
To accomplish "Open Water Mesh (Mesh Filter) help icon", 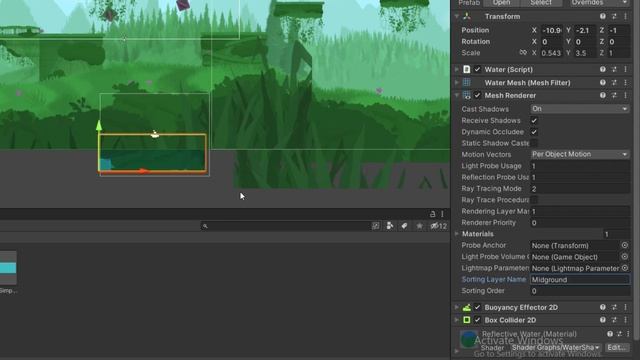I will (602, 82).
